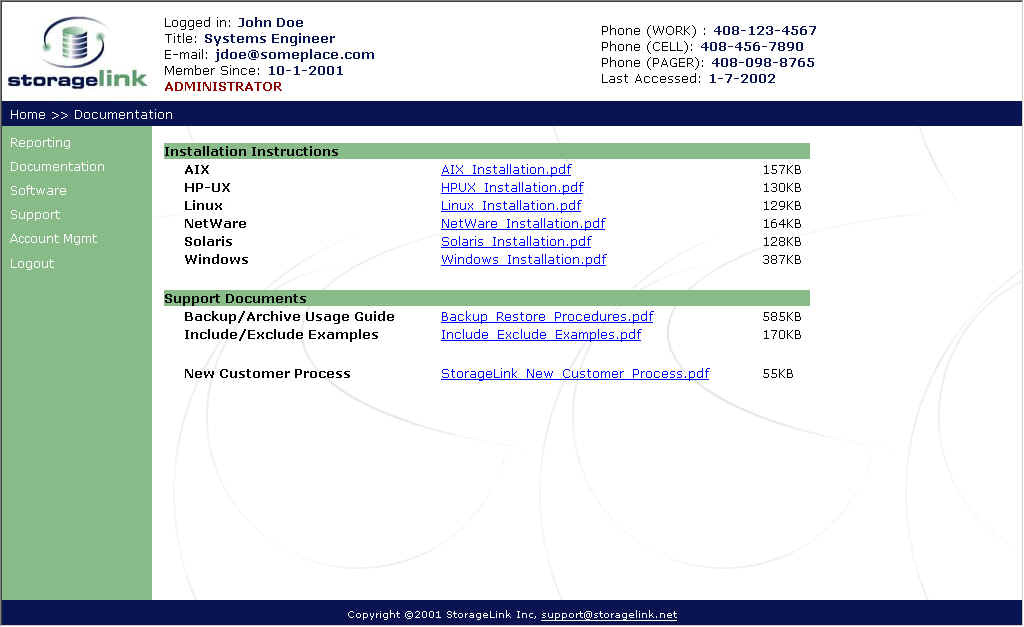This screenshot has height=627, width=1024.
Task: Click the 128KB file size
Action: click(782, 242)
